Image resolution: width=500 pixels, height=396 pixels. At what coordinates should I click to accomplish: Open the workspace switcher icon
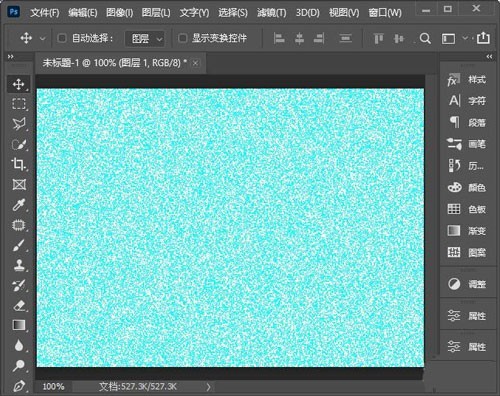(x=448, y=39)
